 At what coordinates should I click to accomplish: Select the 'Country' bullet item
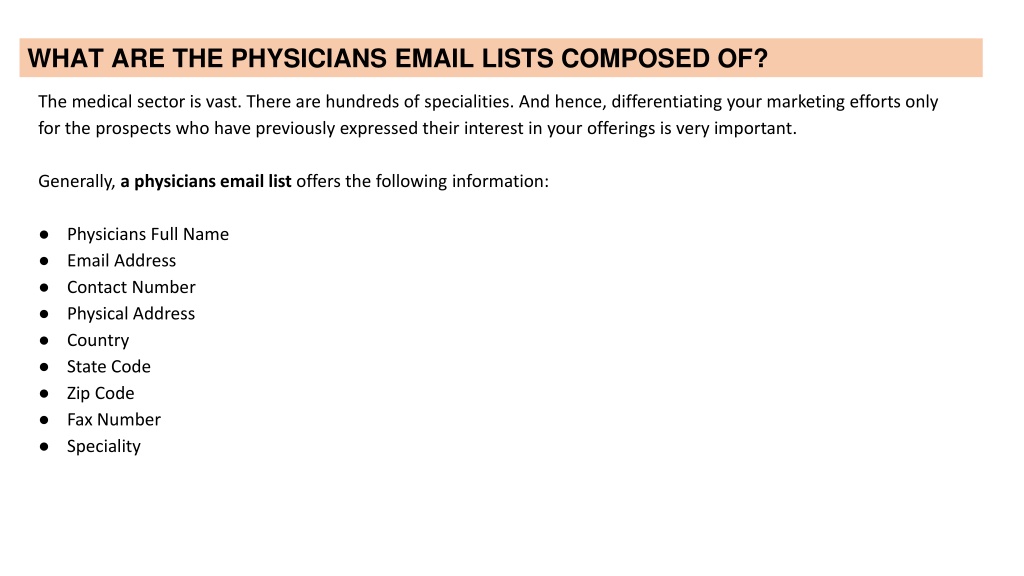98,340
